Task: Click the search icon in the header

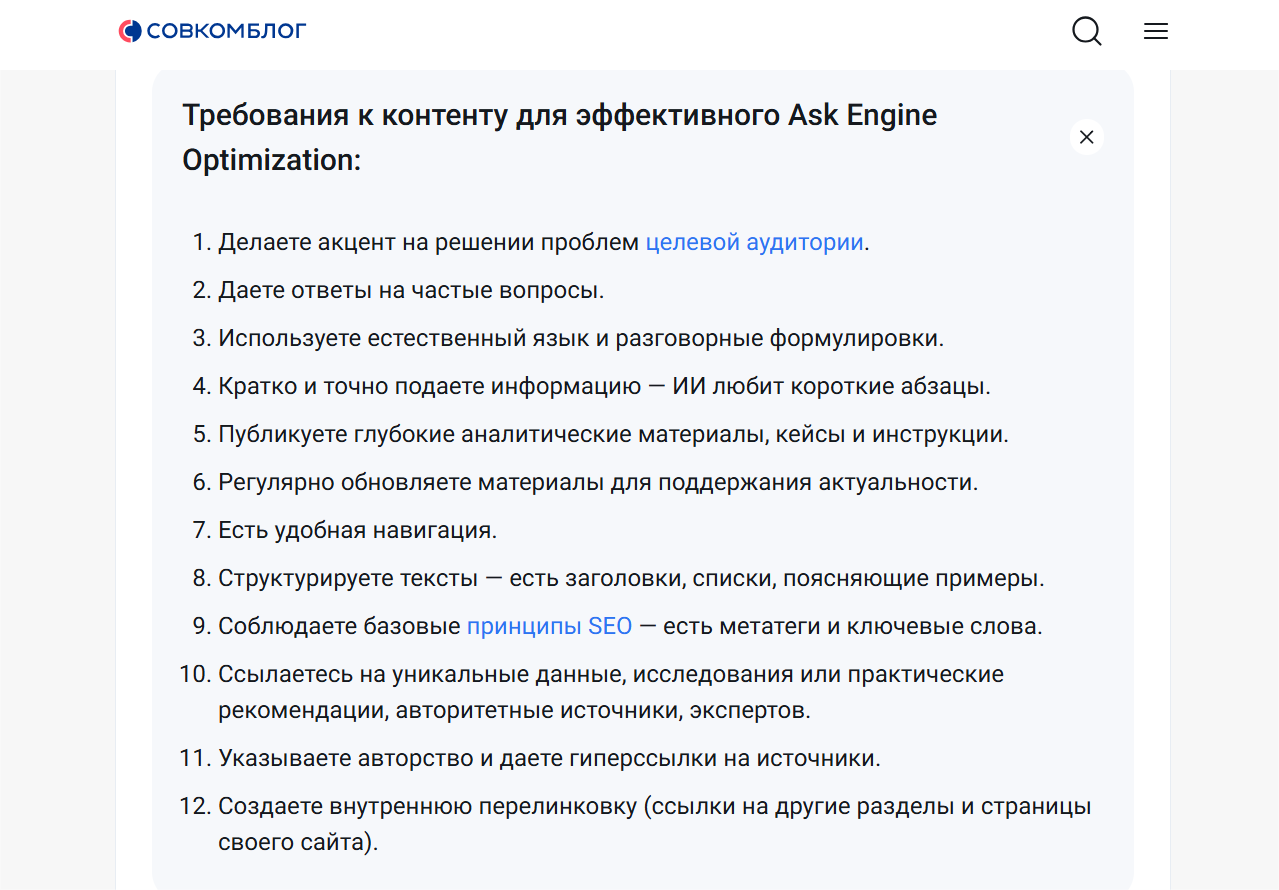Action: click(x=1086, y=31)
